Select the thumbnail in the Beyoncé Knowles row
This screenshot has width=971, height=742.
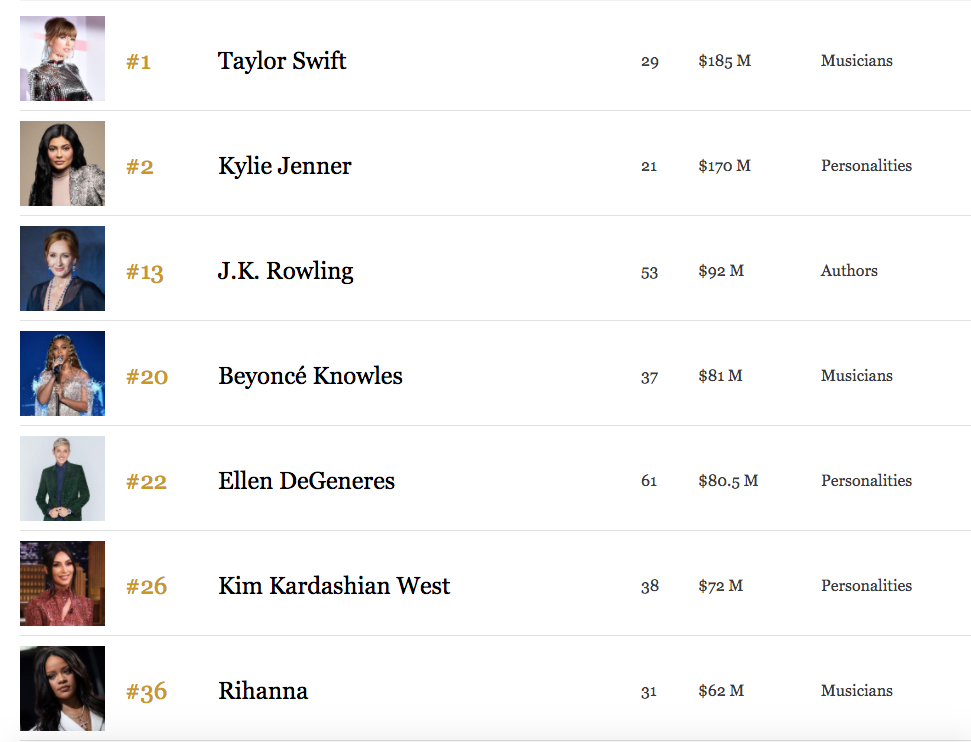(62, 374)
